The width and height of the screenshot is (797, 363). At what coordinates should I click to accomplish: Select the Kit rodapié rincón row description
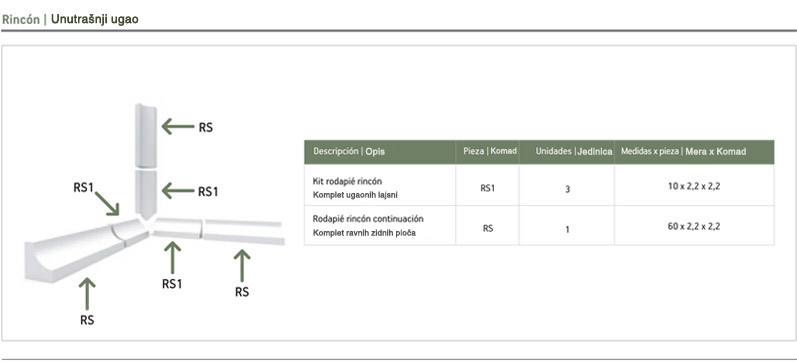[x=354, y=187]
